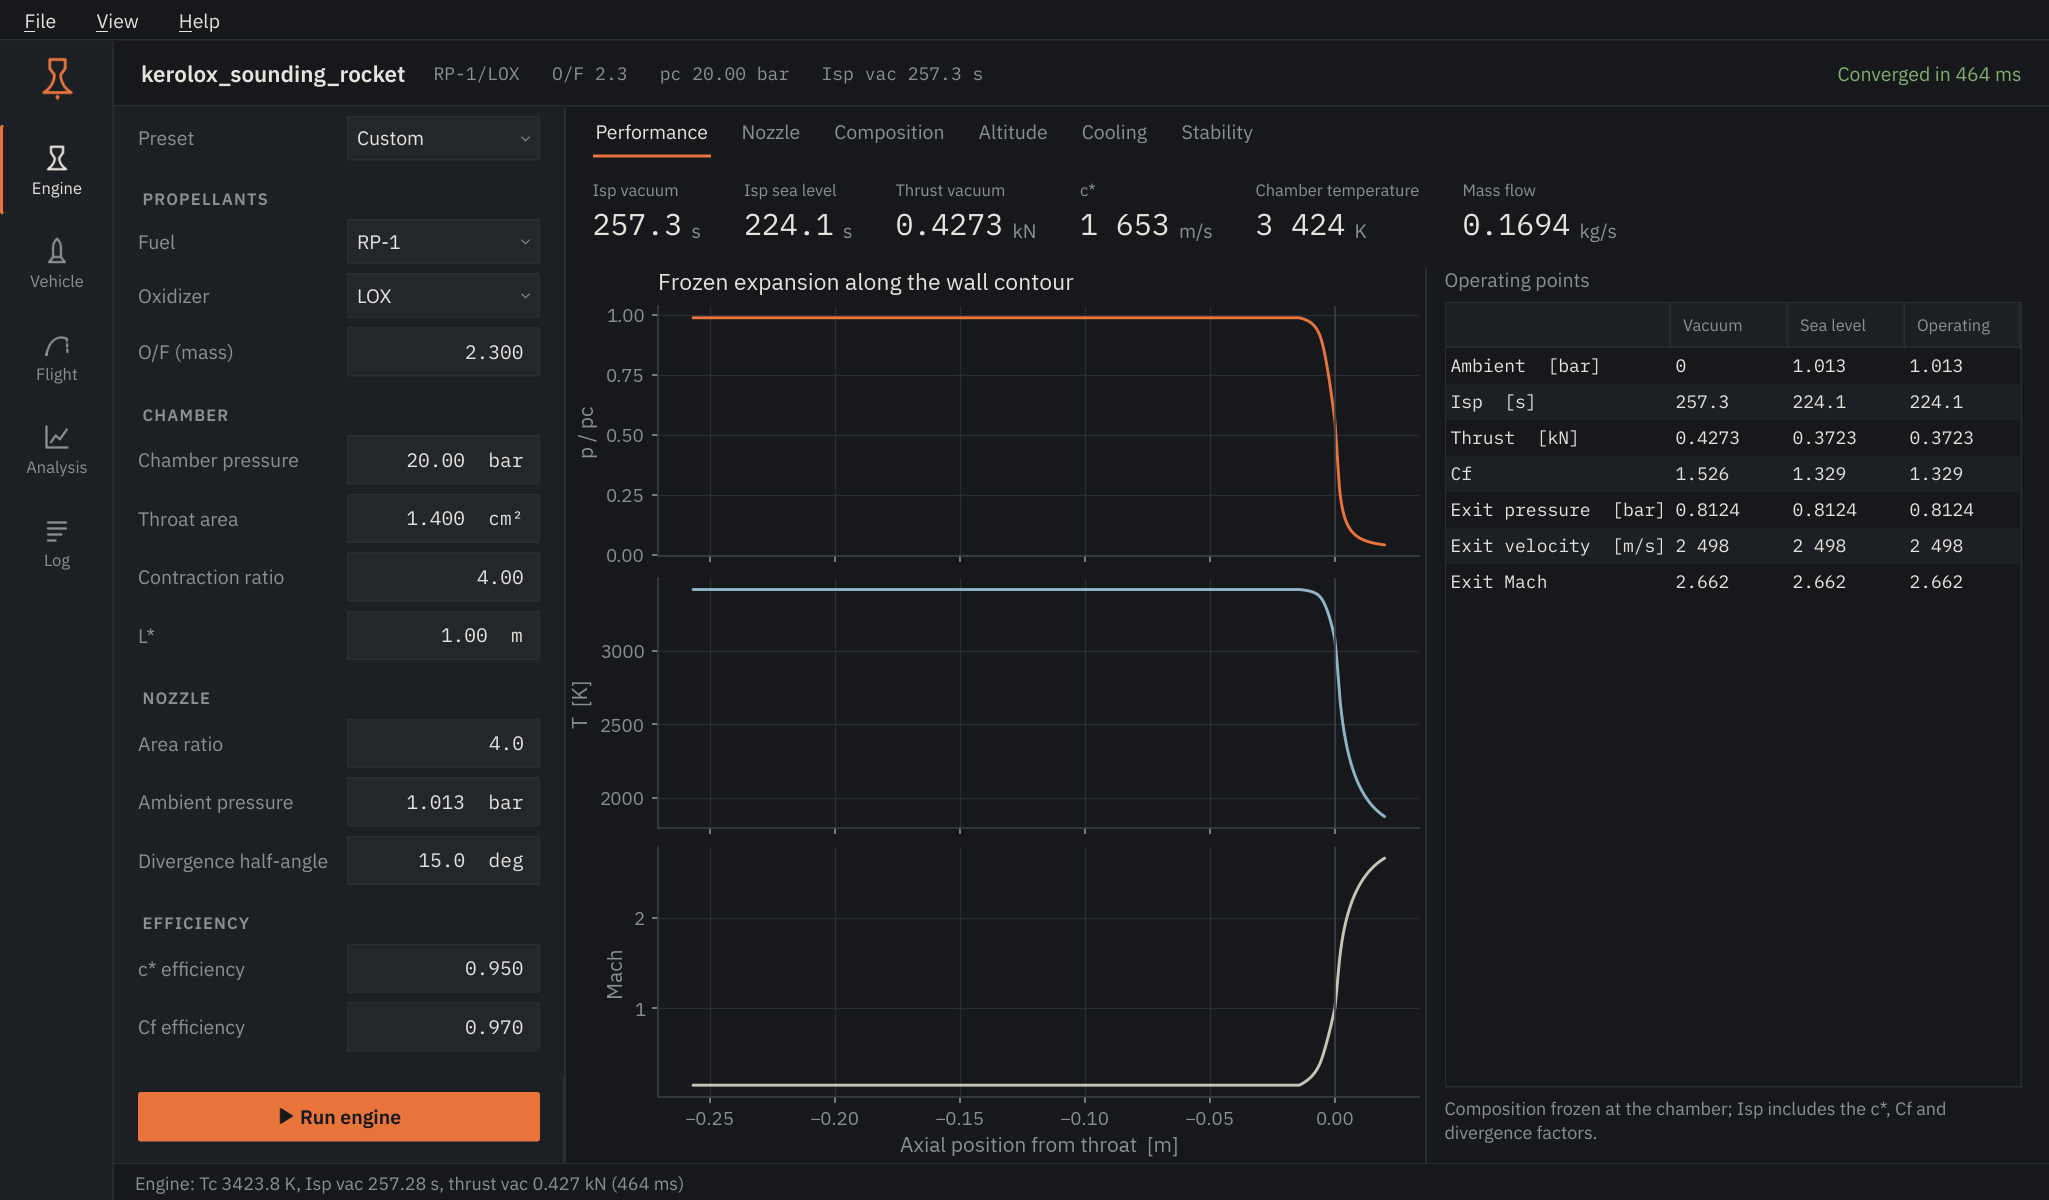Viewport: 2049px width, 1200px height.
Task: Show the Log panel
Action: [x=57, y=542]
